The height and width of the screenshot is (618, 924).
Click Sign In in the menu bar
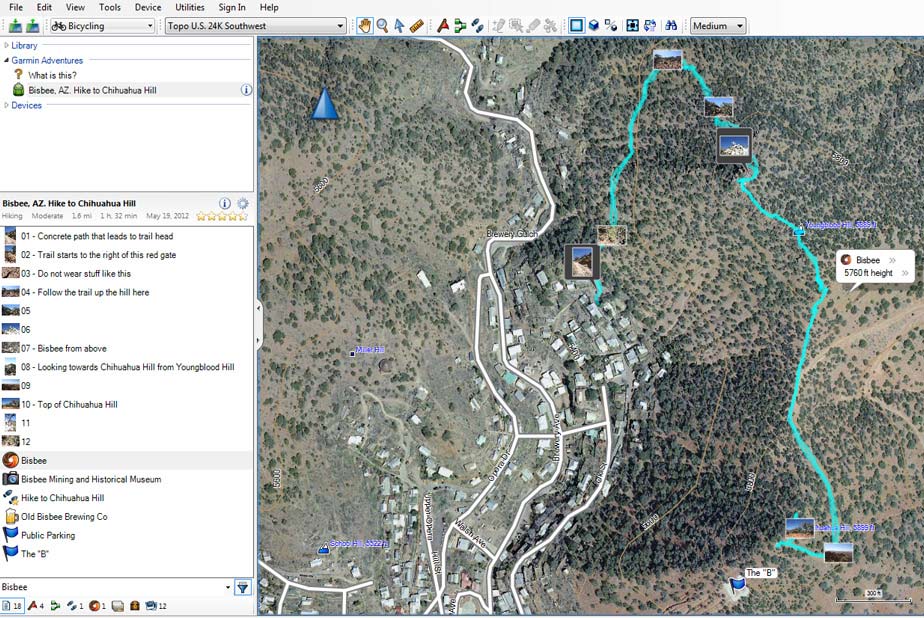pyautogui.click(x=232, y=8)
